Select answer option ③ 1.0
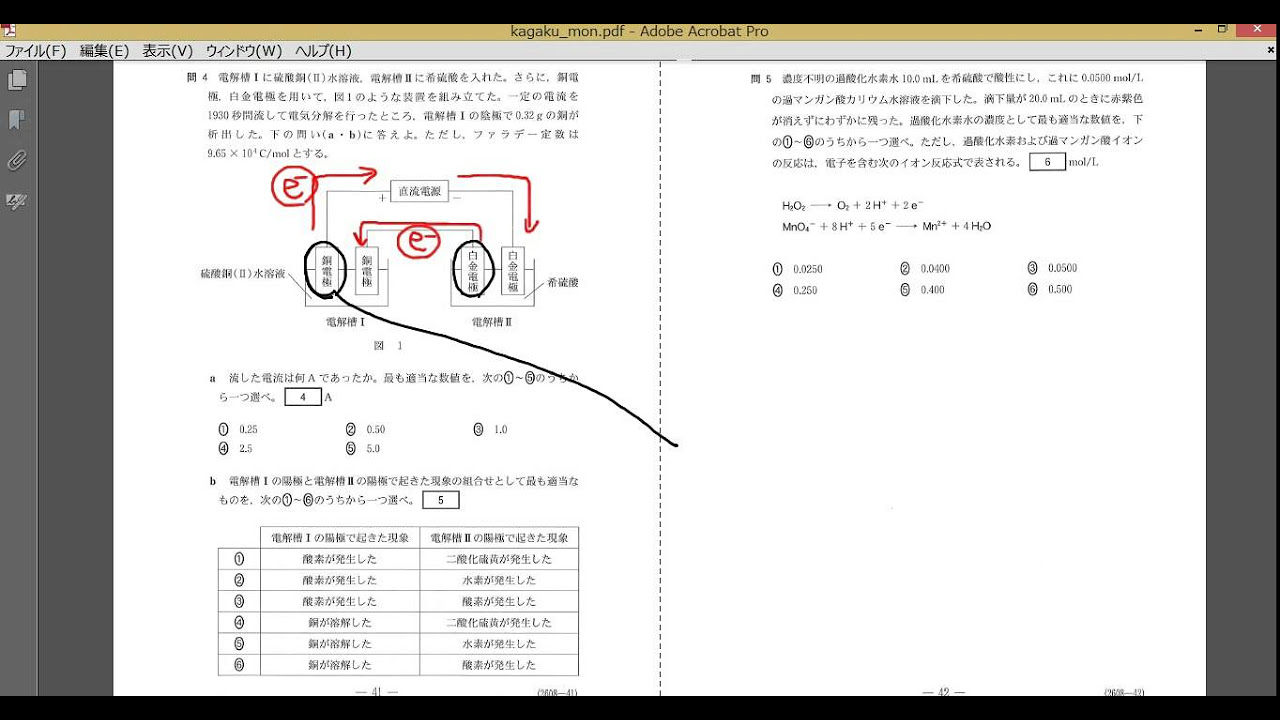Viewport: 1280px width, 720px height. (489, 429)
